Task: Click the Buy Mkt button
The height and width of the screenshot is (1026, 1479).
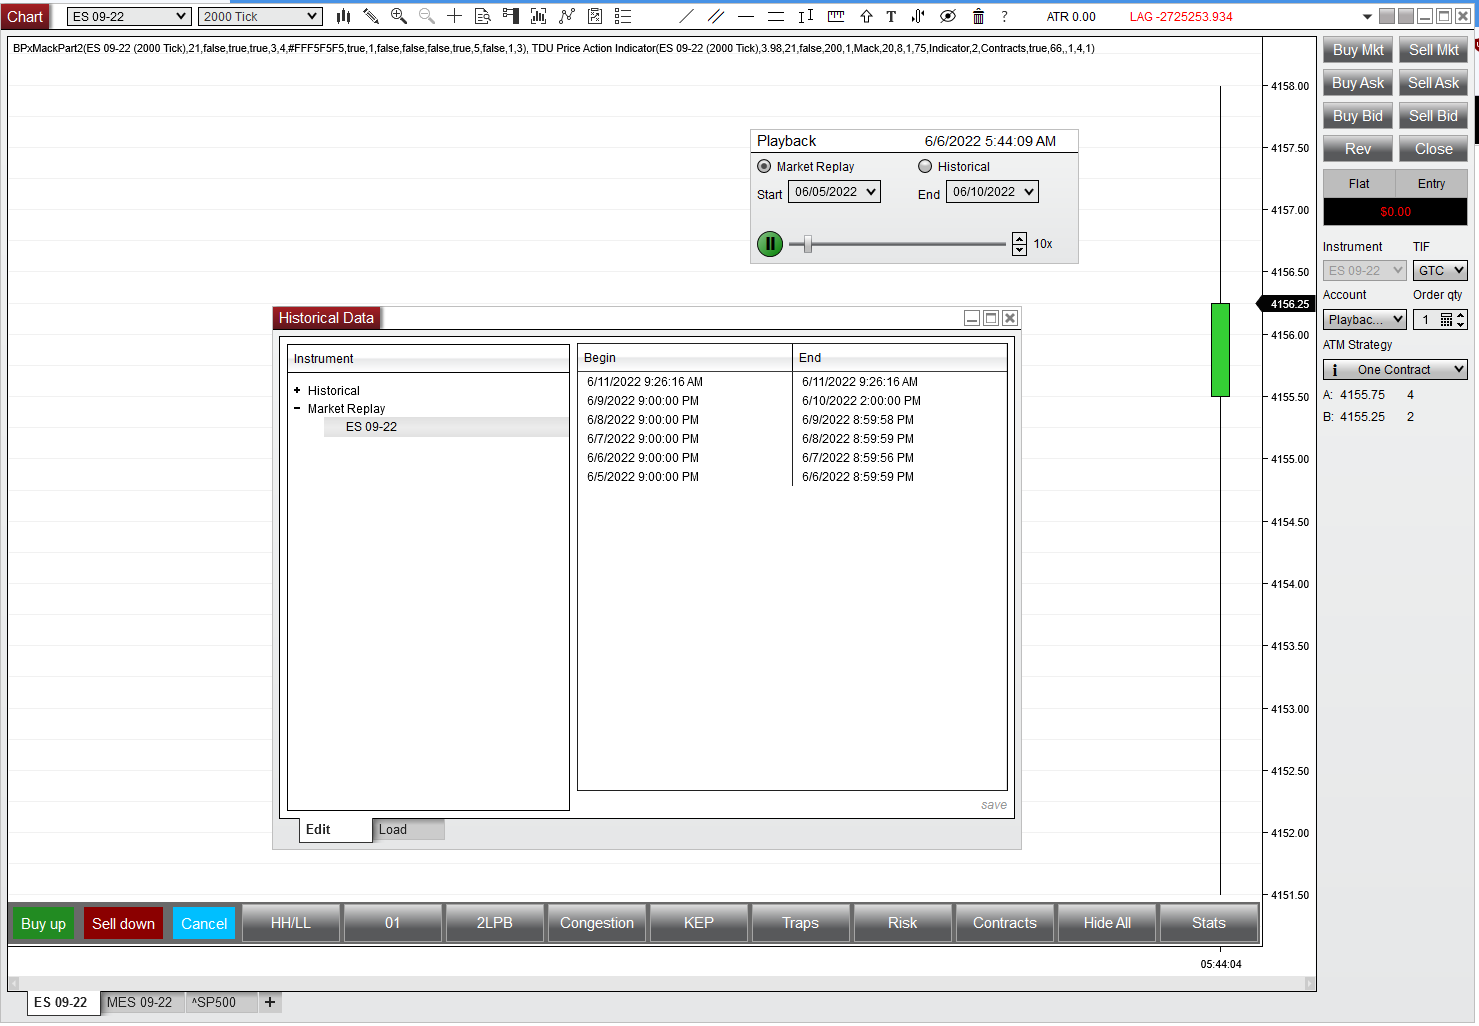Action: (1358, 50)
